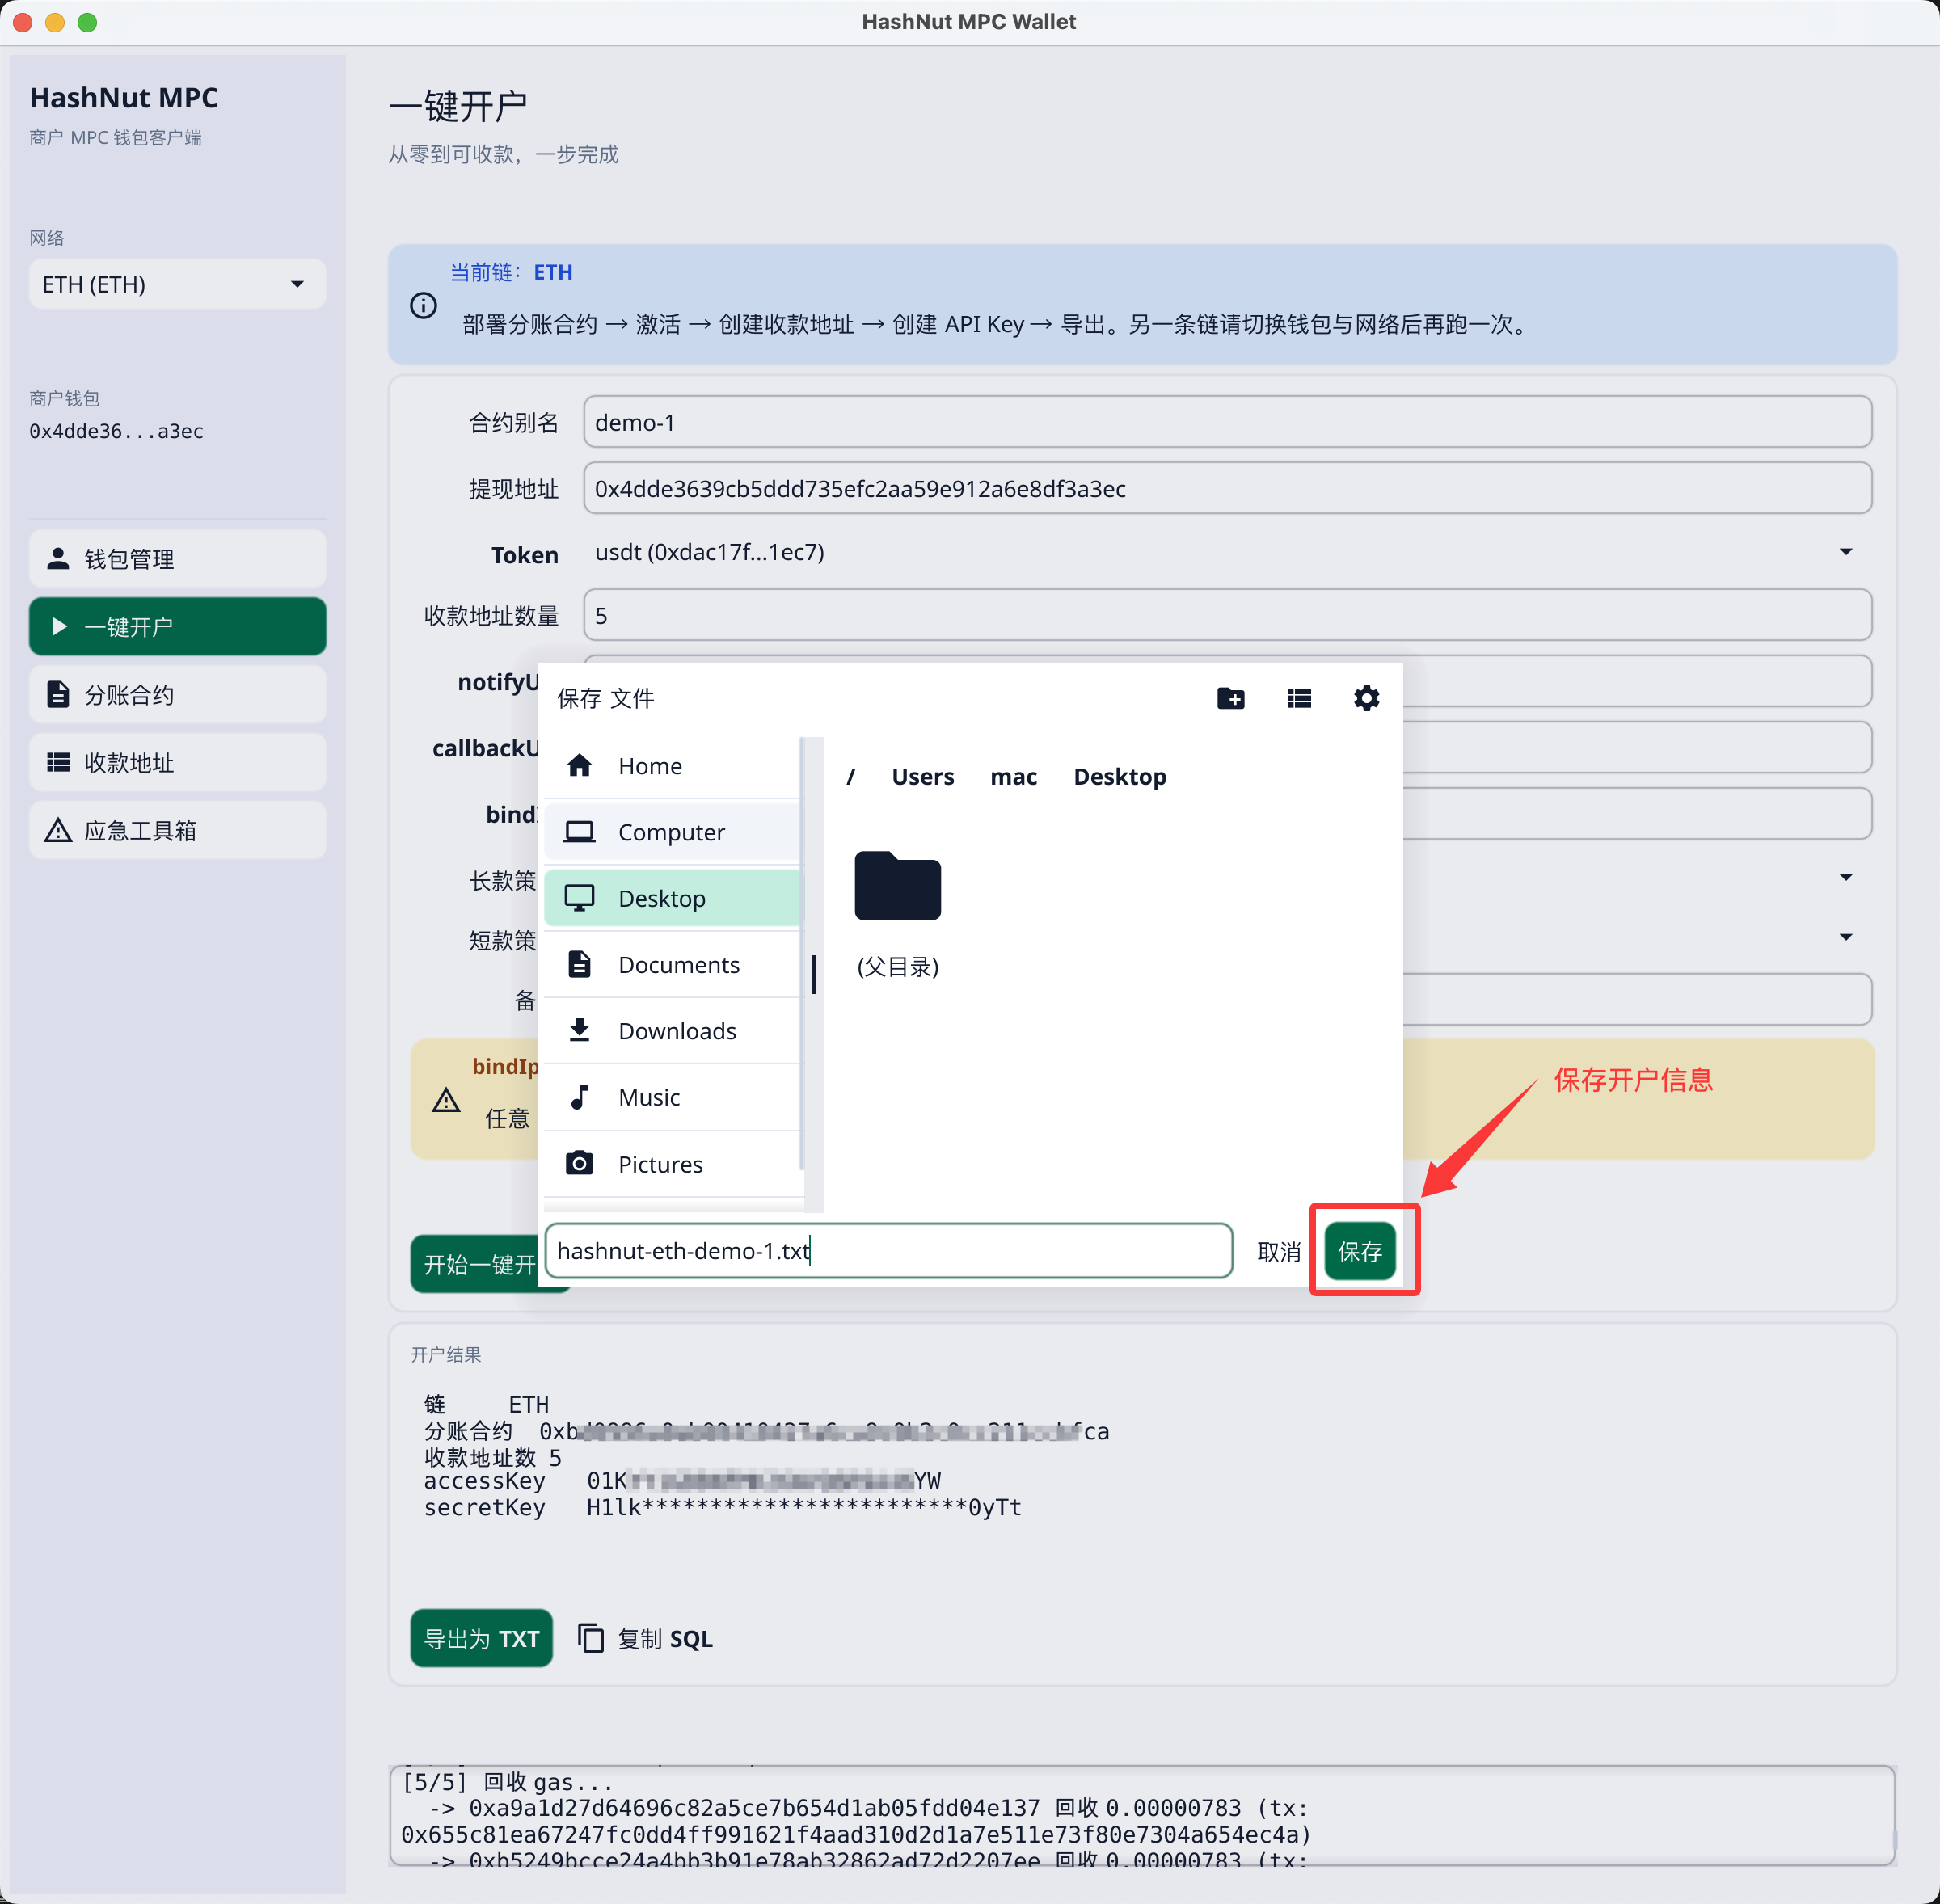The image size is (1940, 1904).
Task: Go to mac path breadcrumb
Action: [1013, 777]
